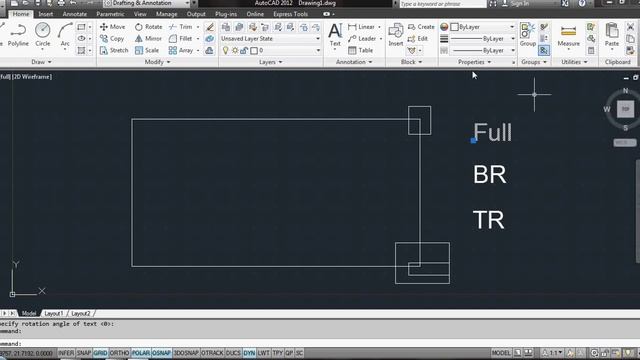640x360 pixels.
Task: Select the BR text object
Action: (x=490, y=175)
